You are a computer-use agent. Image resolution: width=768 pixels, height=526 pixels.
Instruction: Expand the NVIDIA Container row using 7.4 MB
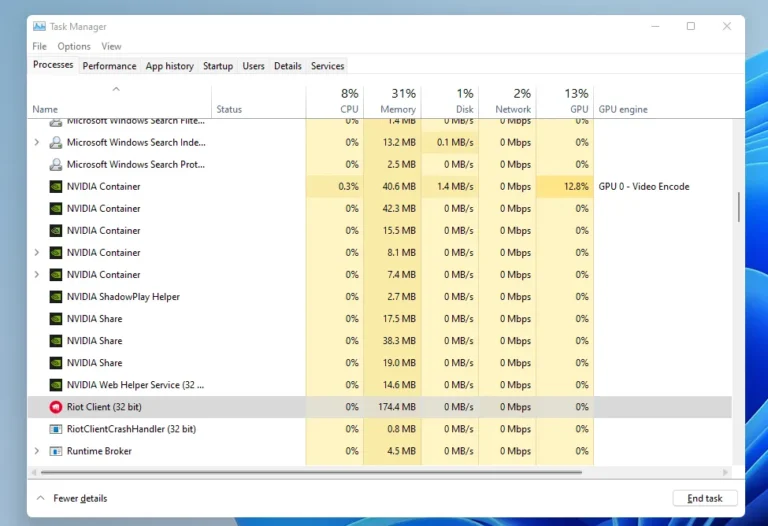click(37, 275)
